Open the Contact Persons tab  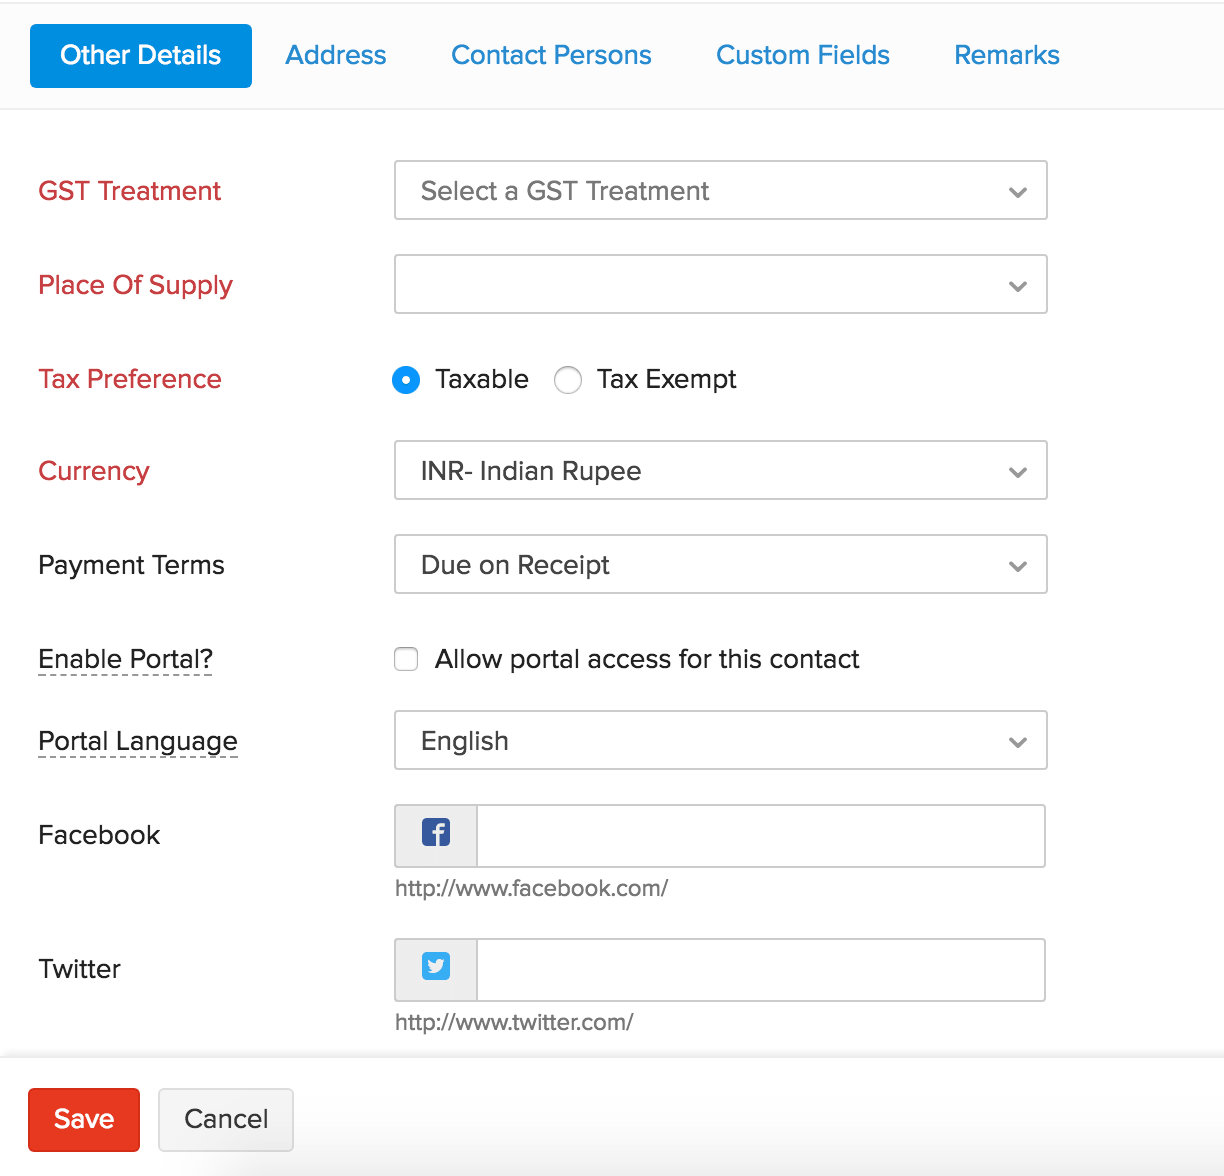click(x=551, y=55)
